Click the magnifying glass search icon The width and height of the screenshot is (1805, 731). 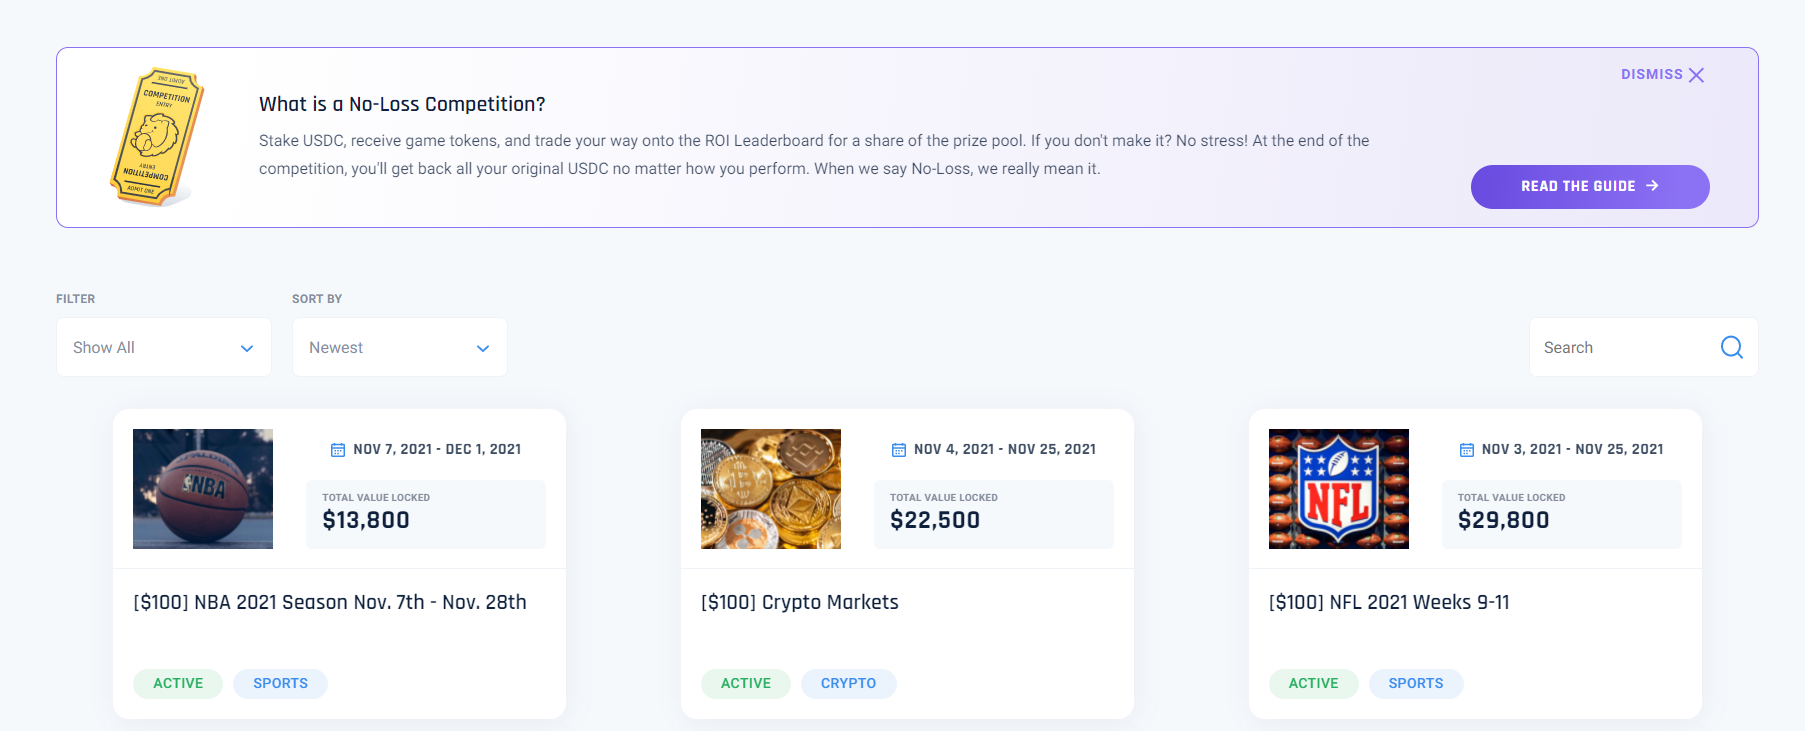point(1732,347)
